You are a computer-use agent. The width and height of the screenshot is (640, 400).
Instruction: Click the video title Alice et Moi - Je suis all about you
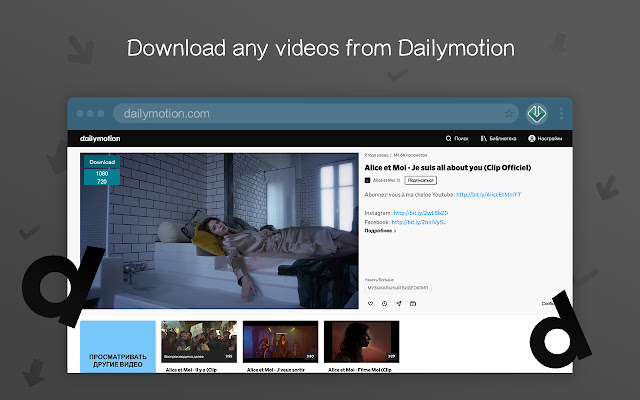point(447,167)
